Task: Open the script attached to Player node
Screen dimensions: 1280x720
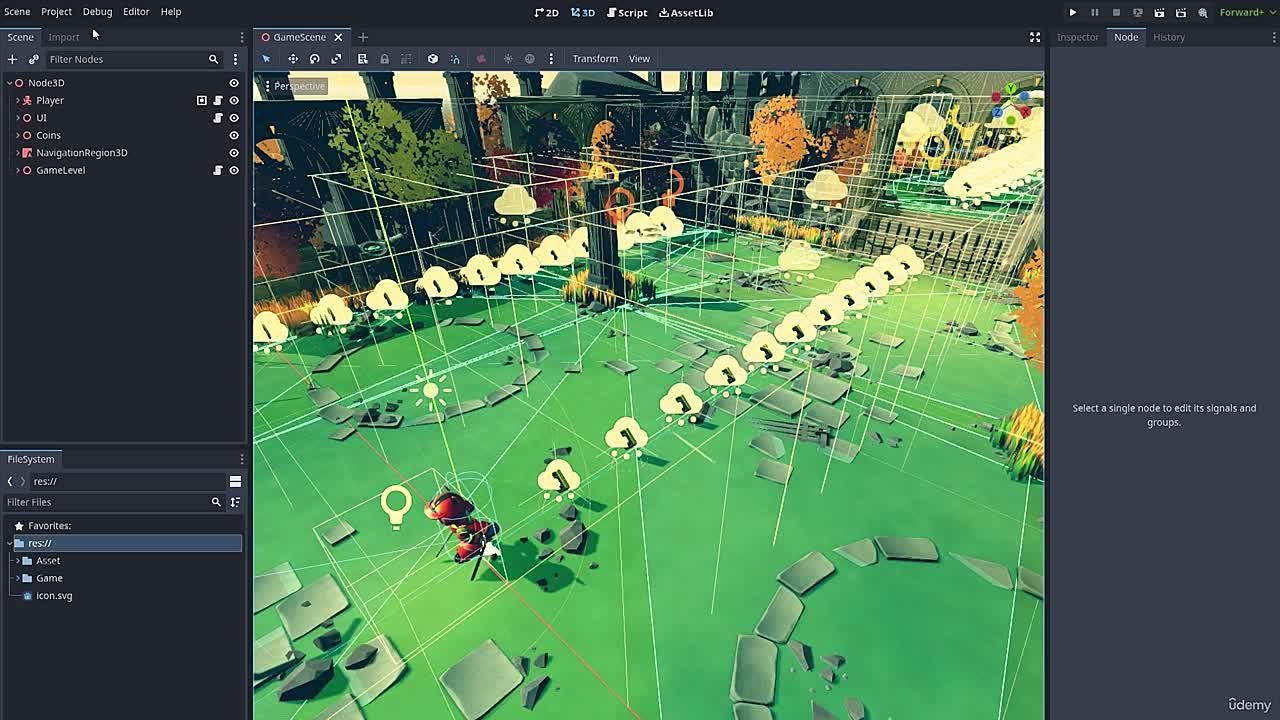Action: (x=218, y=100)
